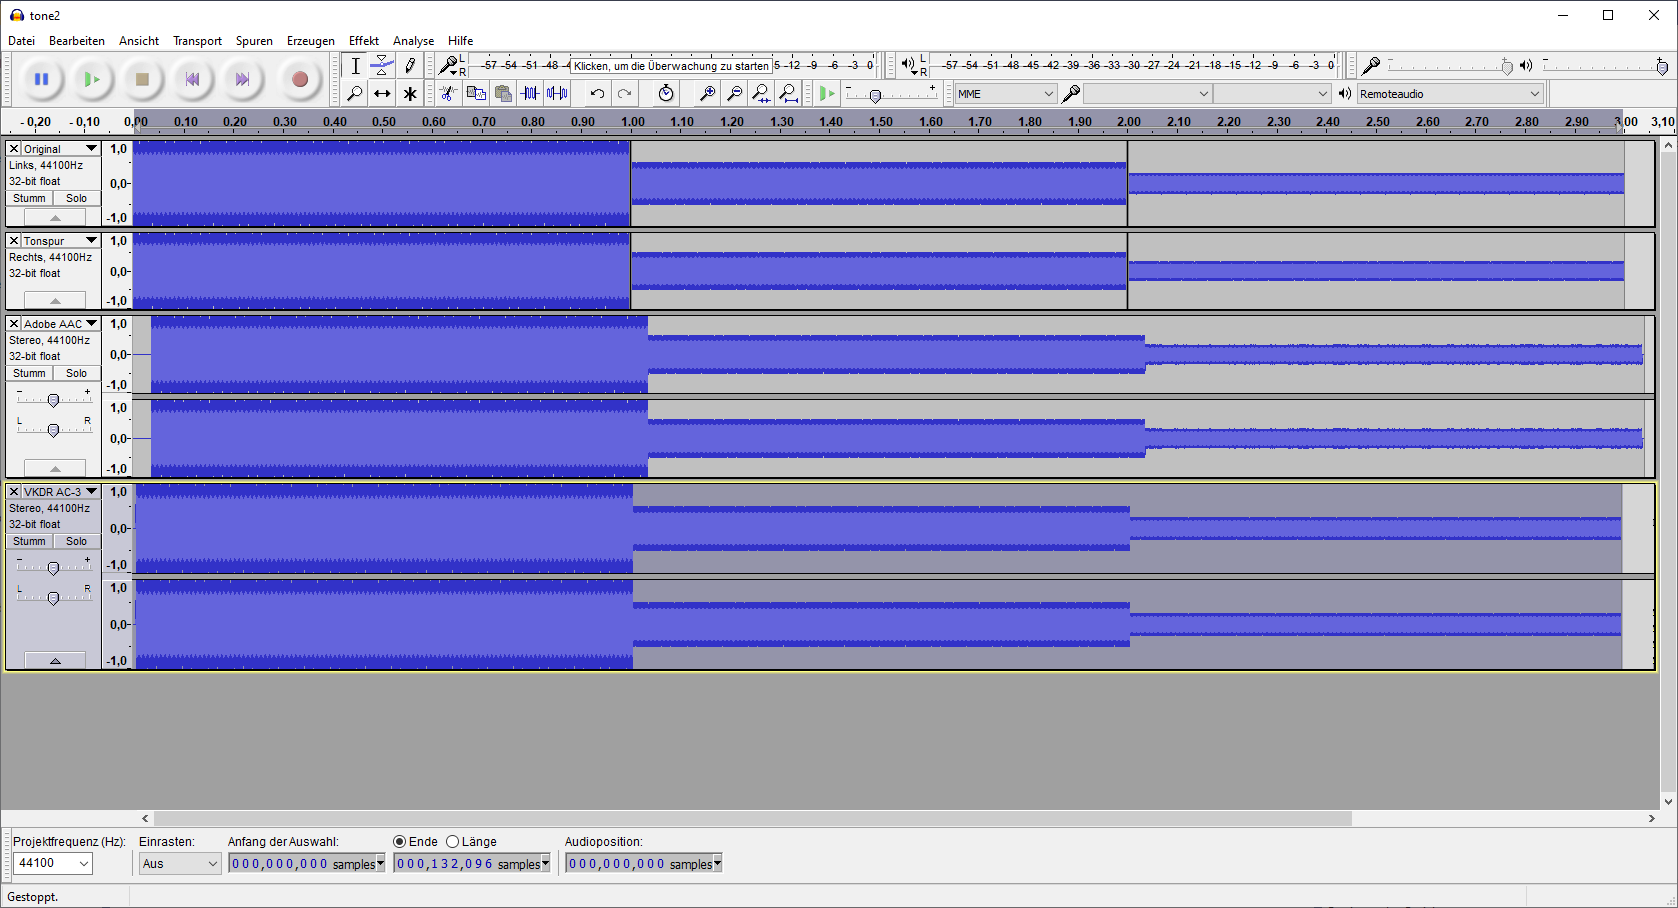Select the Länge radio button

click(453, 842)
